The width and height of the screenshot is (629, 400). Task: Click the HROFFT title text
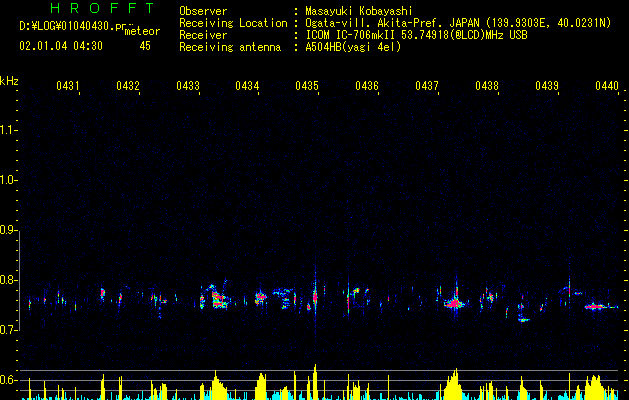pyautogui.click(x=102, y=8)
